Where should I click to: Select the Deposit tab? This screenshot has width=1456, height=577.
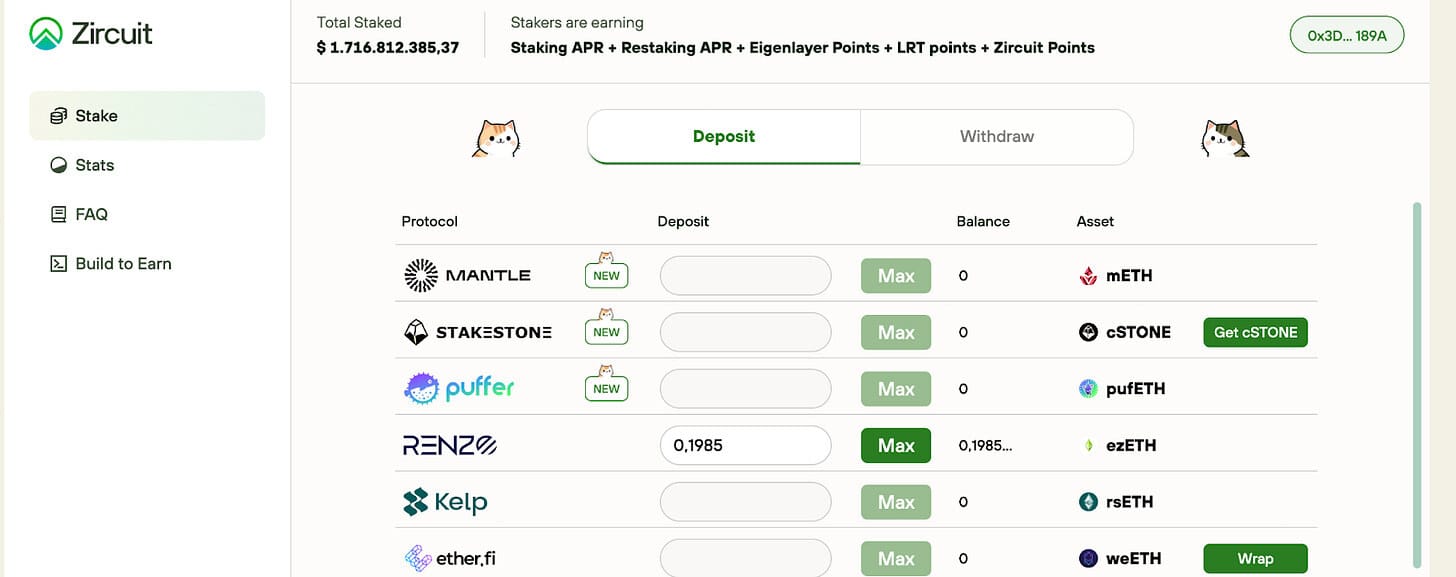(724, 137)
